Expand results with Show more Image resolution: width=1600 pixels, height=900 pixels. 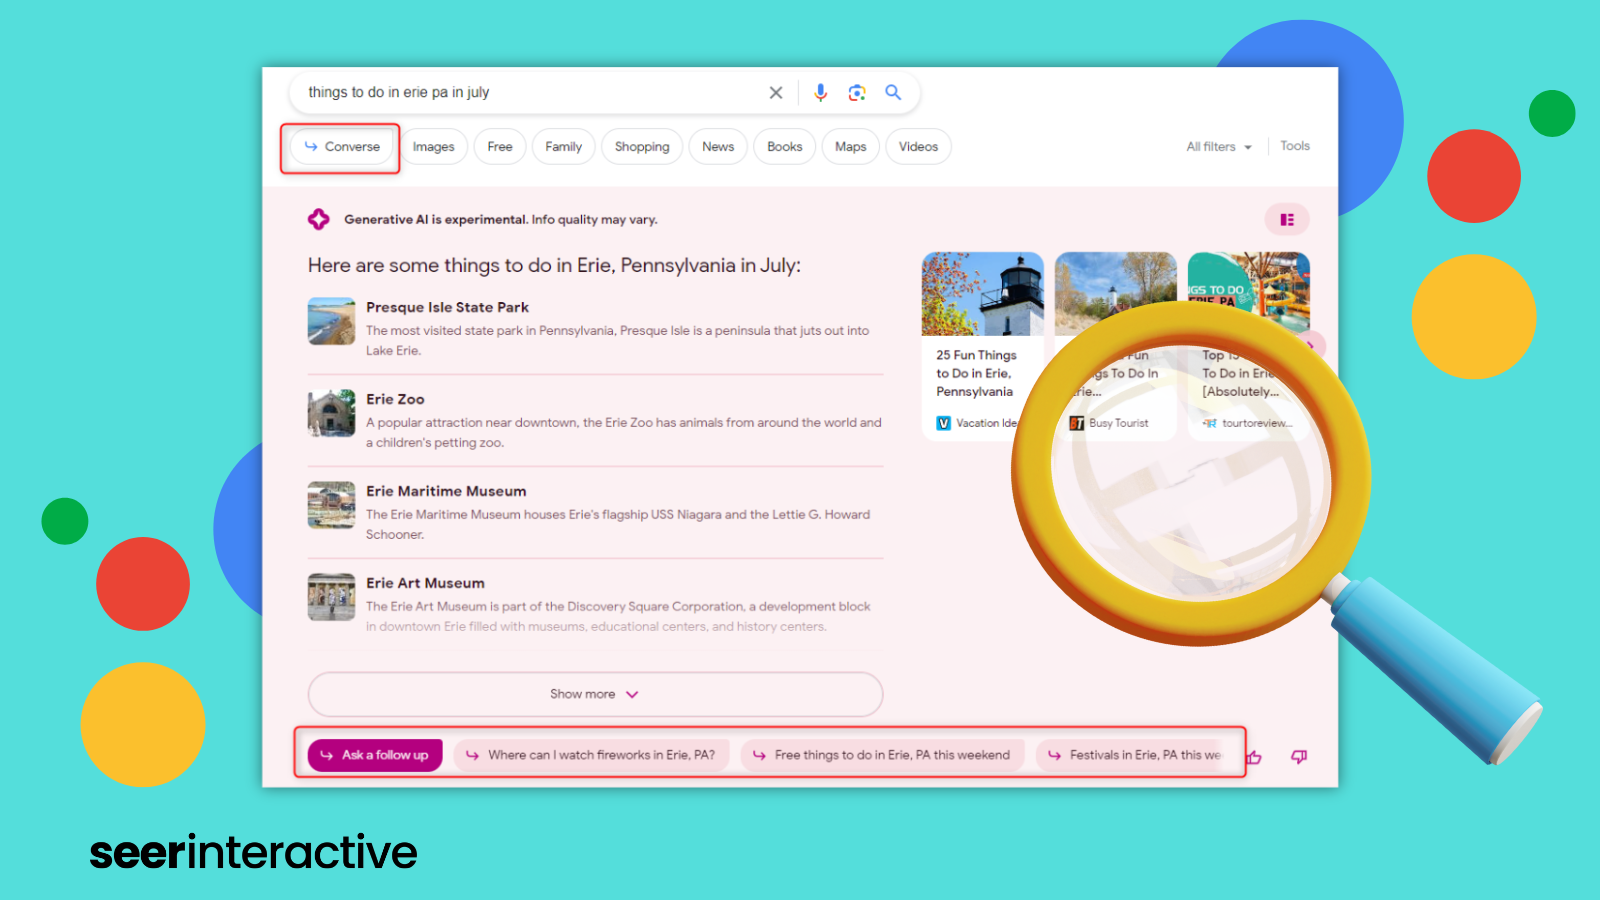click(x=594, y=694)
